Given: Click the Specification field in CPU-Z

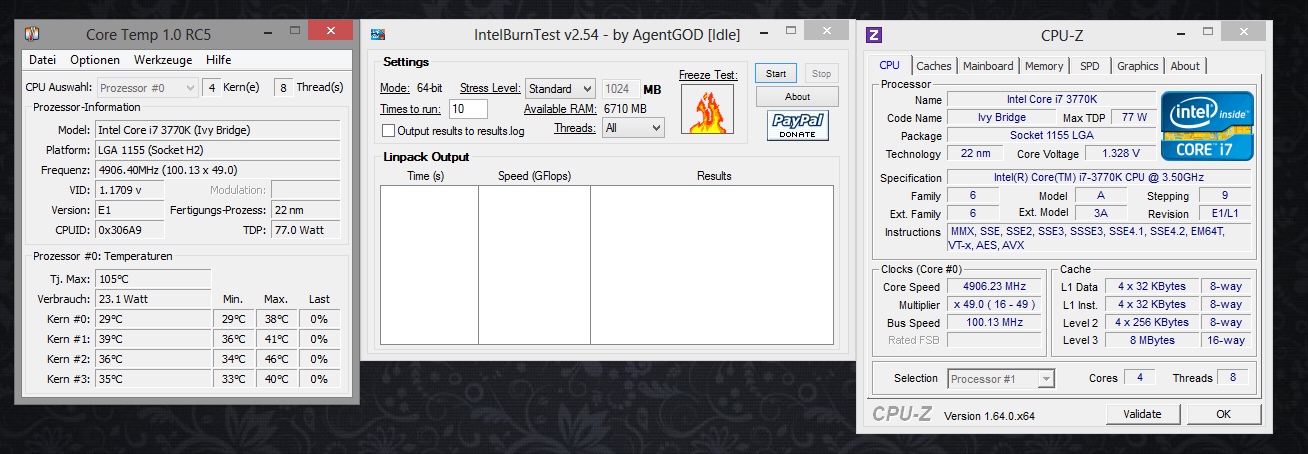Looking at the screenshot, I should [1098, 178].
